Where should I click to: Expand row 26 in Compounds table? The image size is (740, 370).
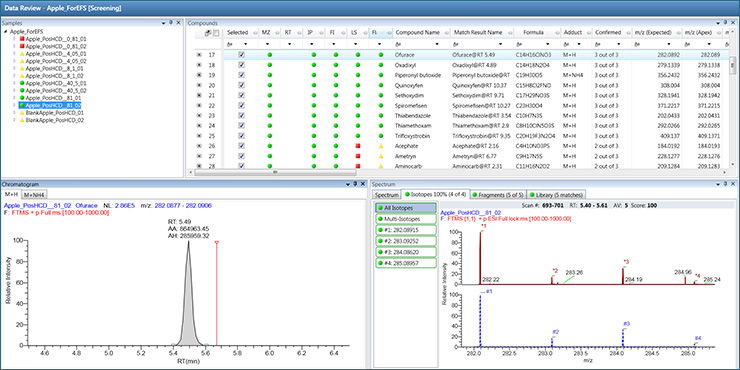(199, 146)
